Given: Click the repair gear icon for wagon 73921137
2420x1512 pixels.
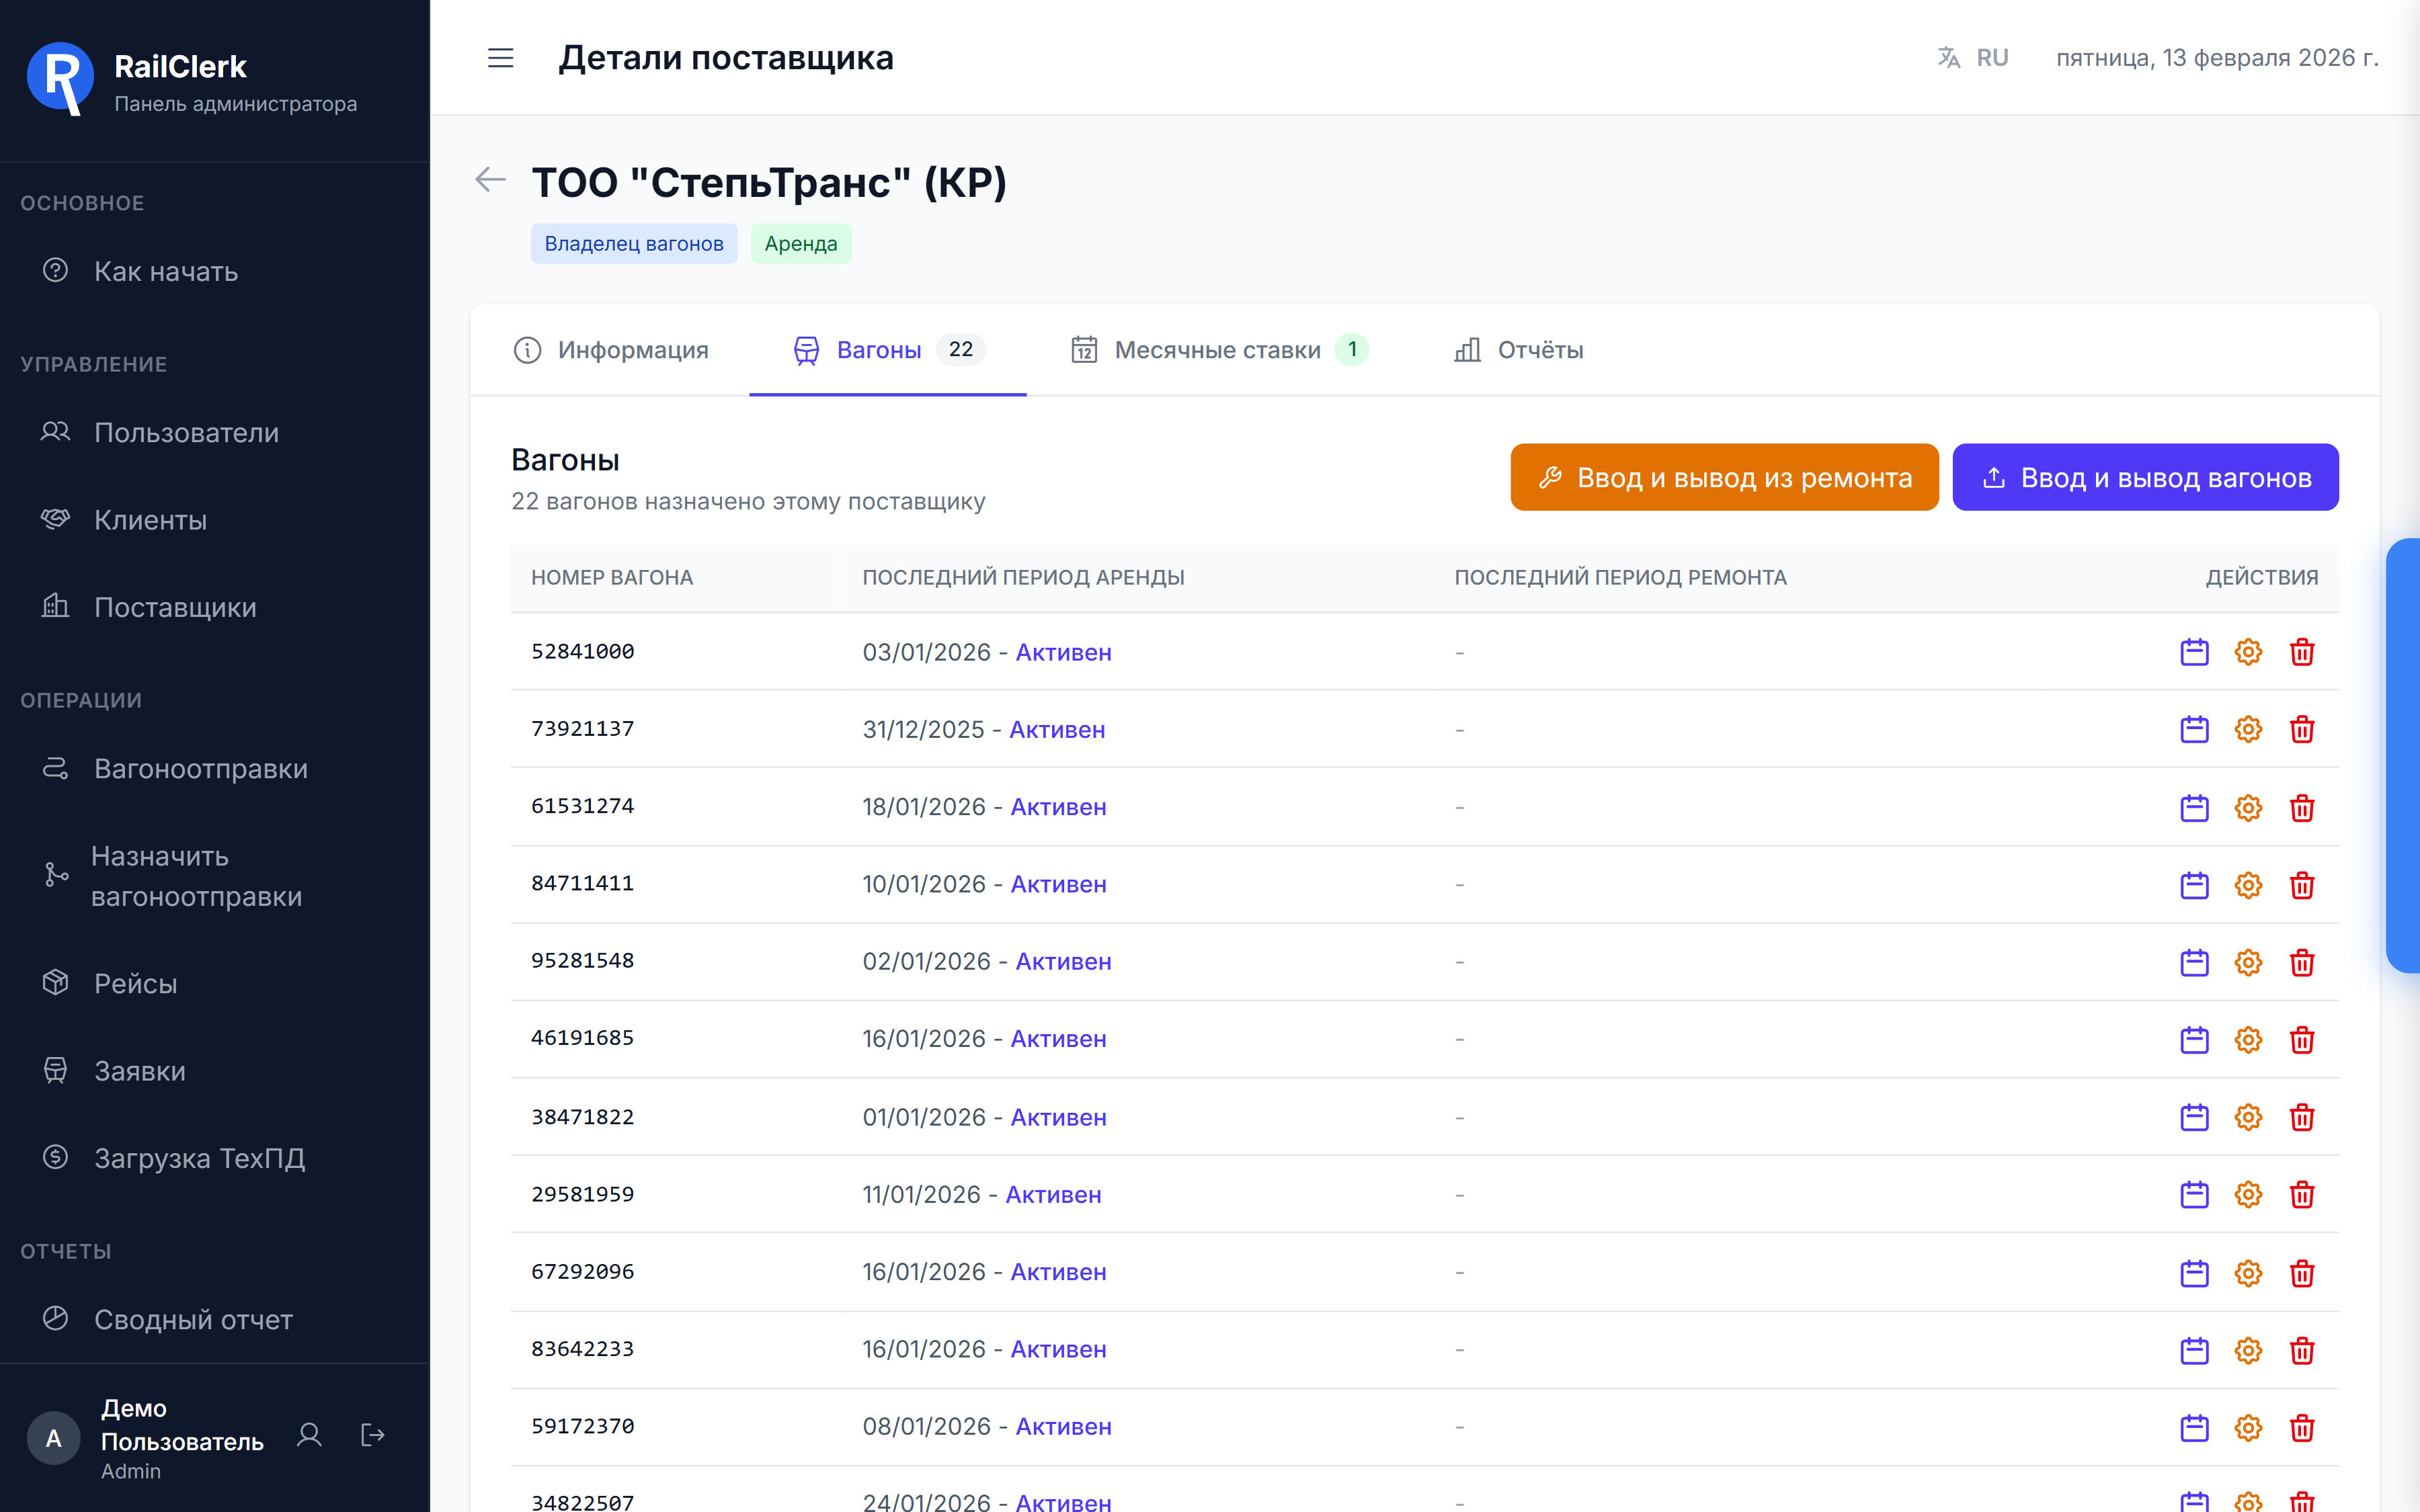Looking at the screenshot, I should (x=2248, y=729).
